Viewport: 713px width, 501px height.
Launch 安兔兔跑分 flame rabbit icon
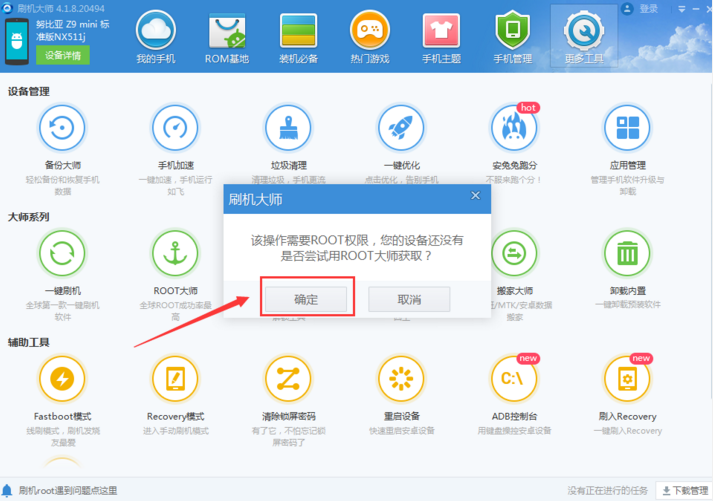click(514, 128)
